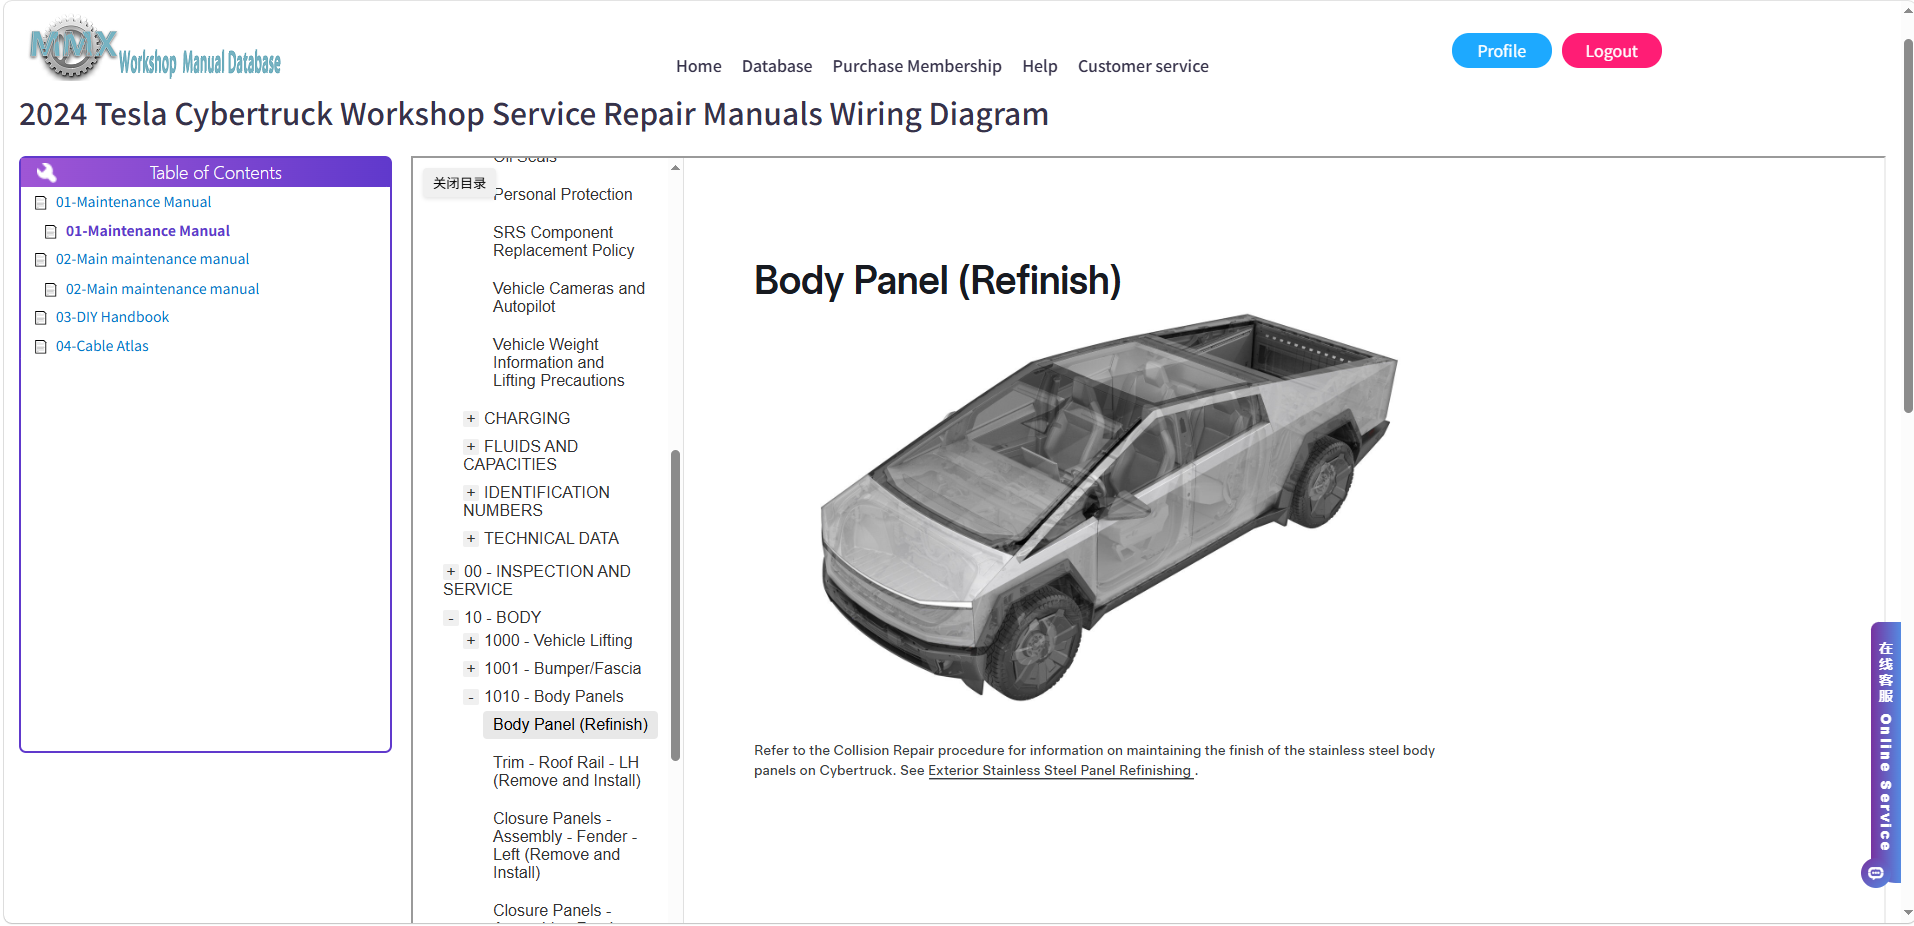Click the 2024 Tesla Cybertruck page title
Screen dimensions: 1914x926
[534, 114]
